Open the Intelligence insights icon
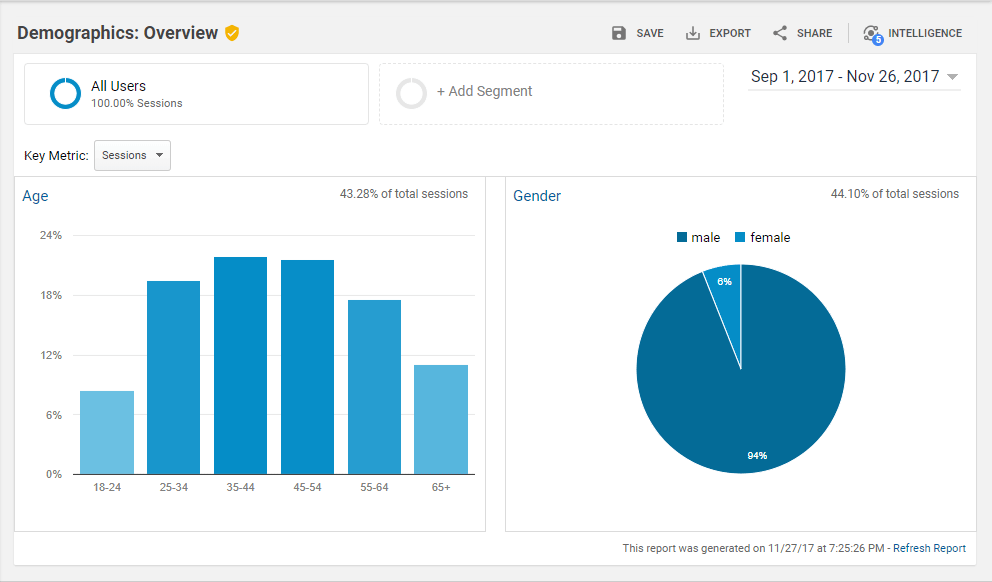Viewport: 992px width, 582px height. click(873, 34)
